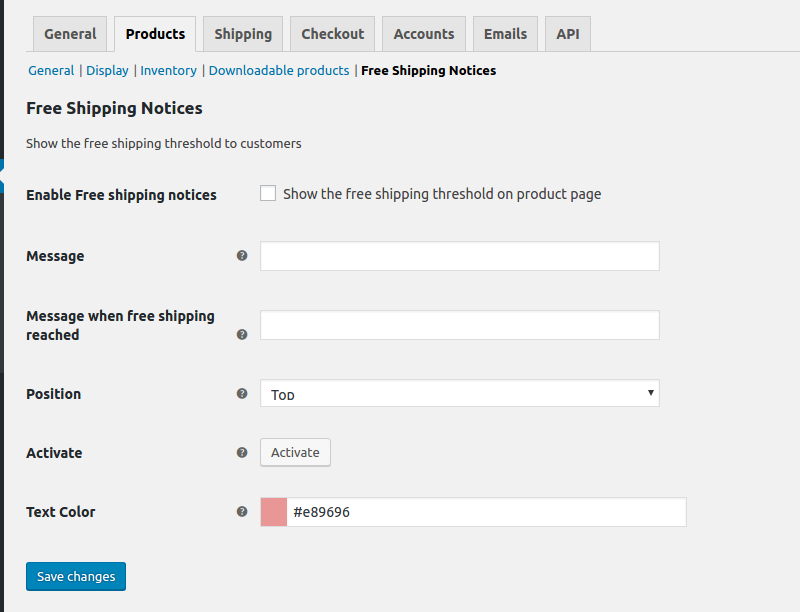
Task: Open the Display sub-section link
Action: click(x=107, y=70)
